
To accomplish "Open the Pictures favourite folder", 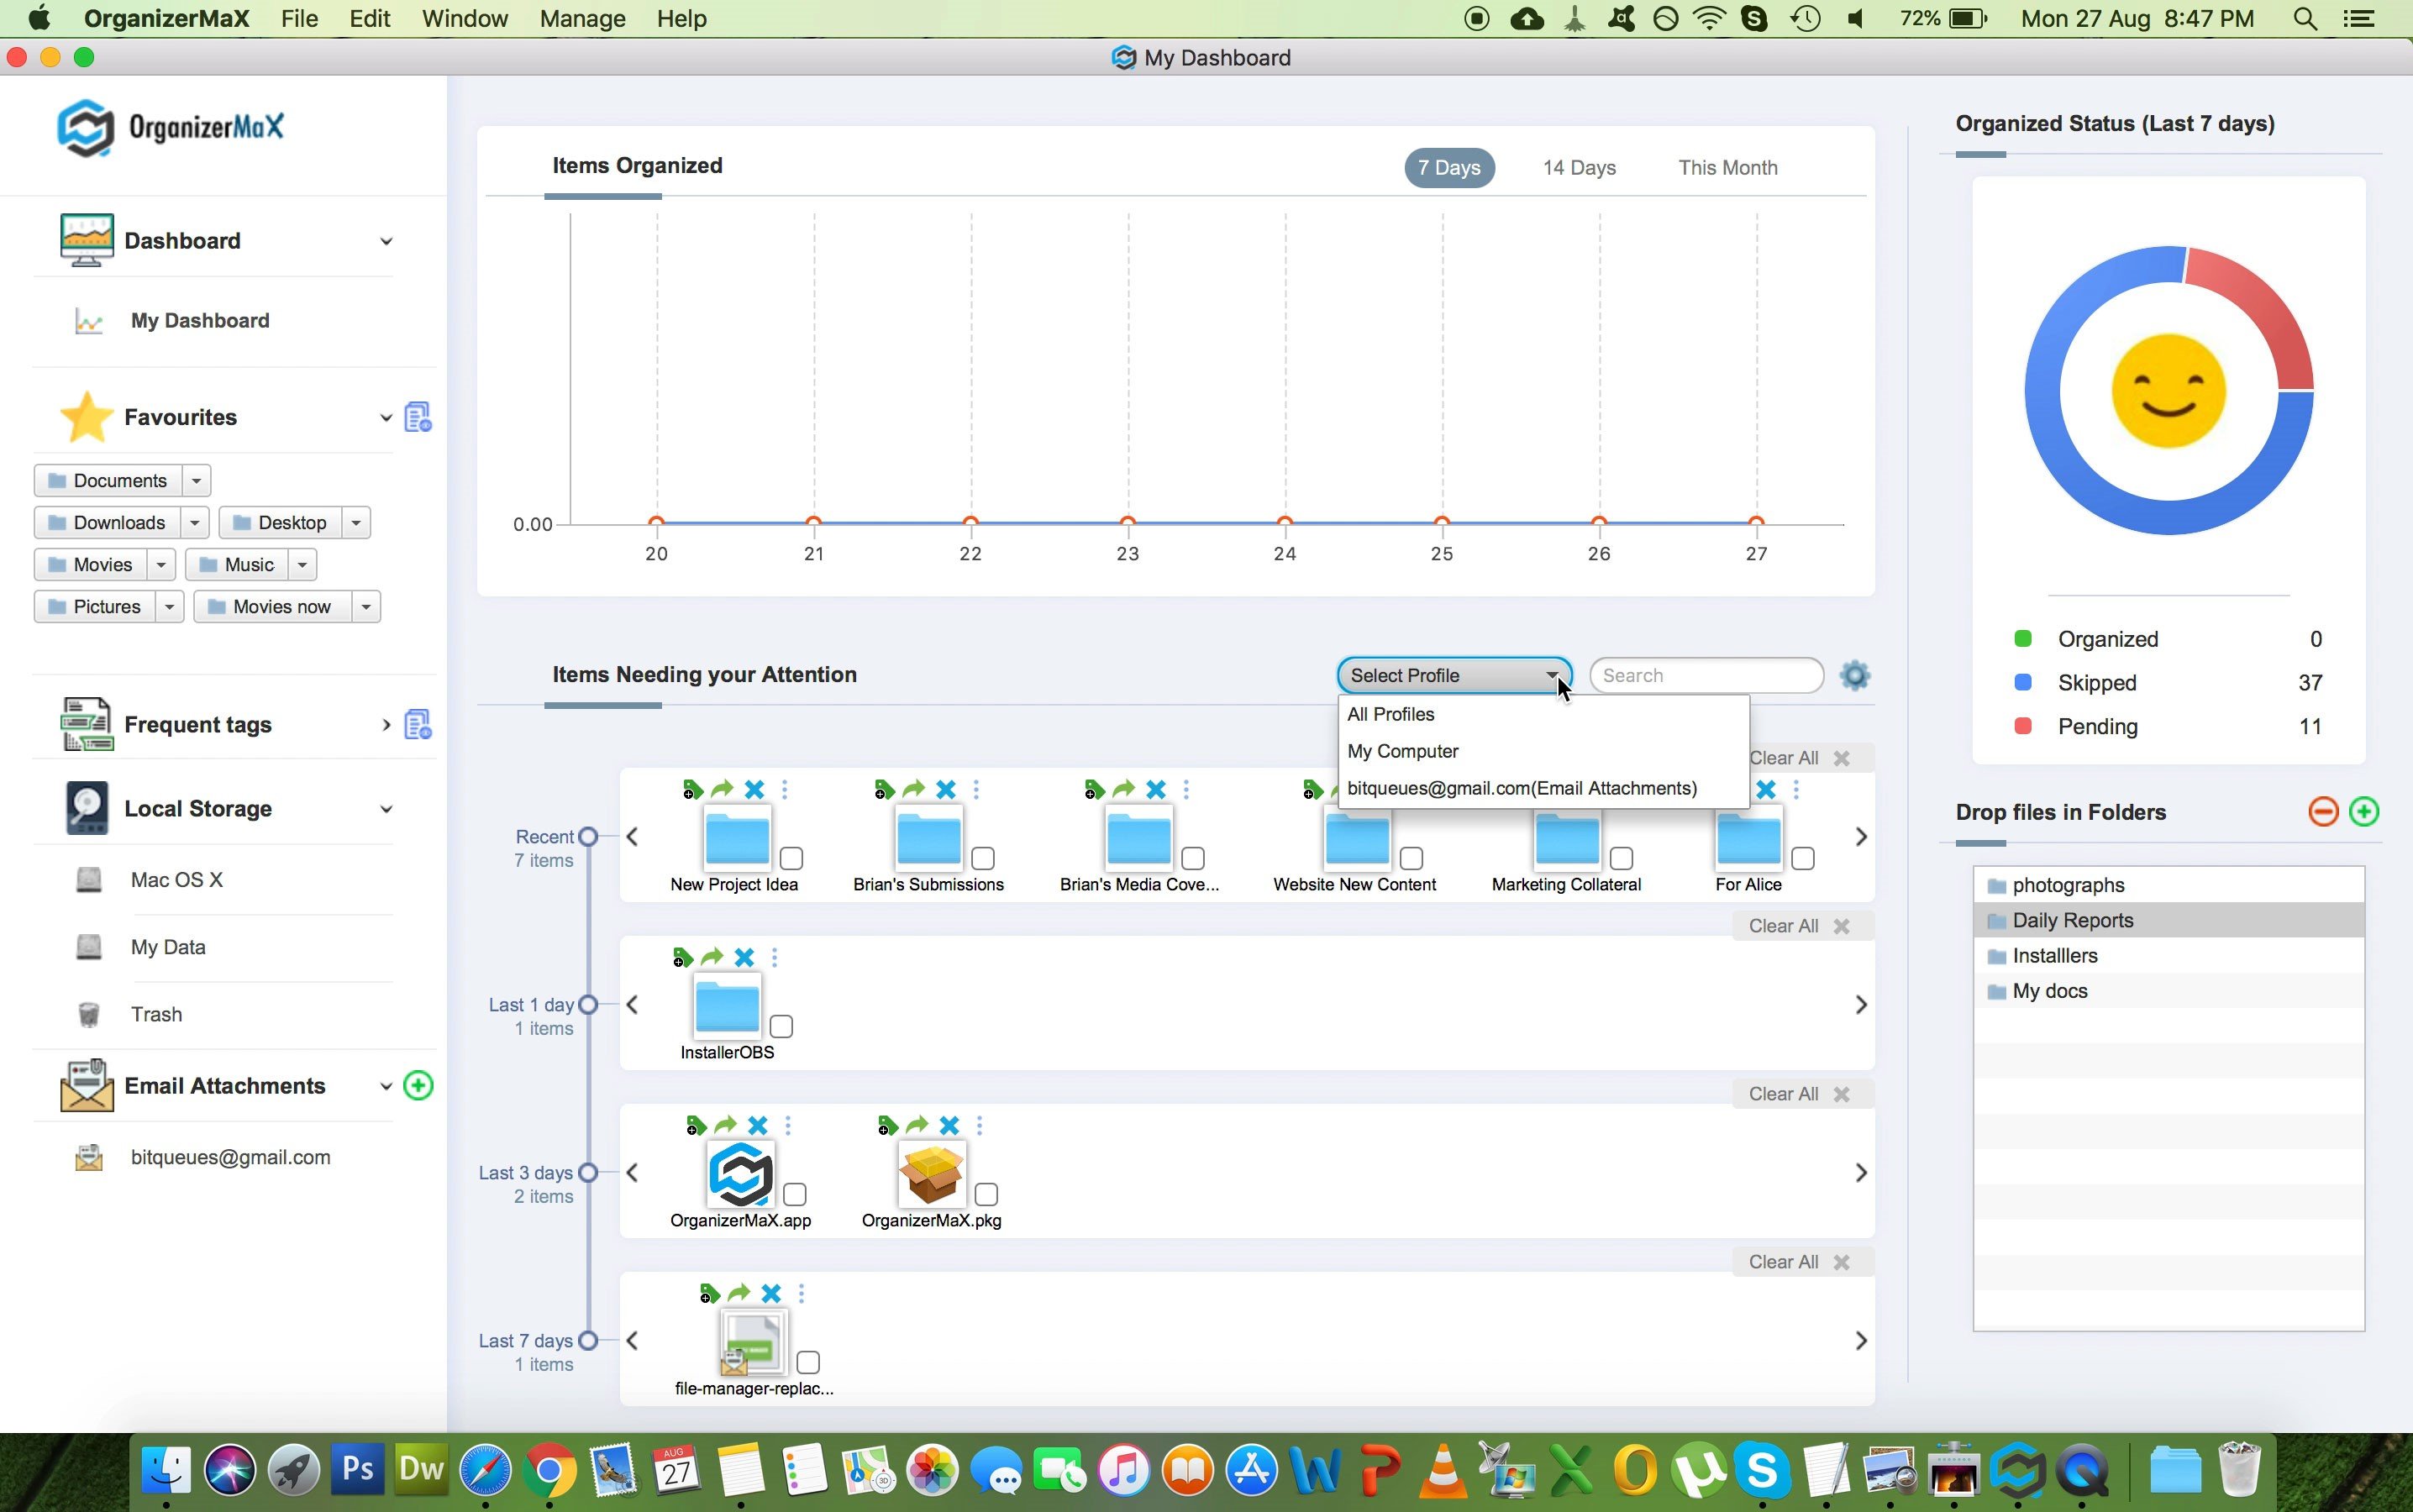I will [95, 607].
